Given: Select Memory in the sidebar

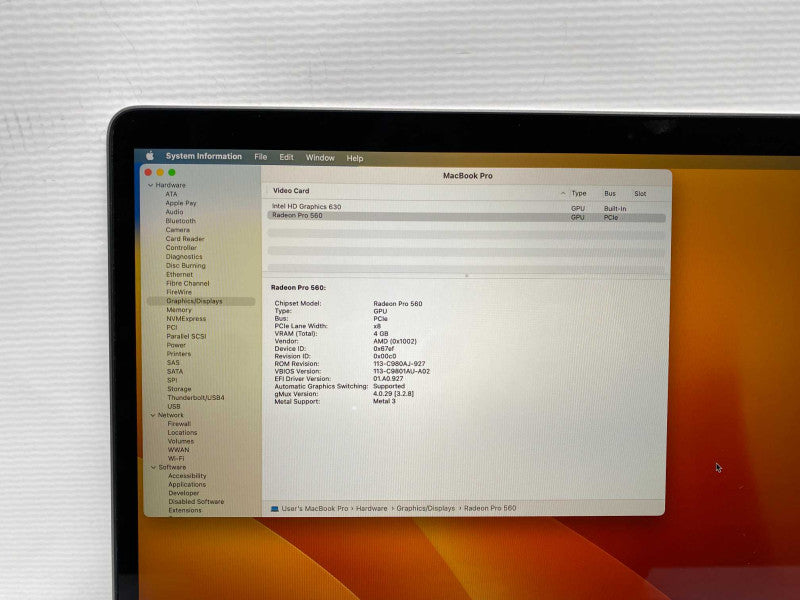Looking at the screenshot, I should (179, 310).
